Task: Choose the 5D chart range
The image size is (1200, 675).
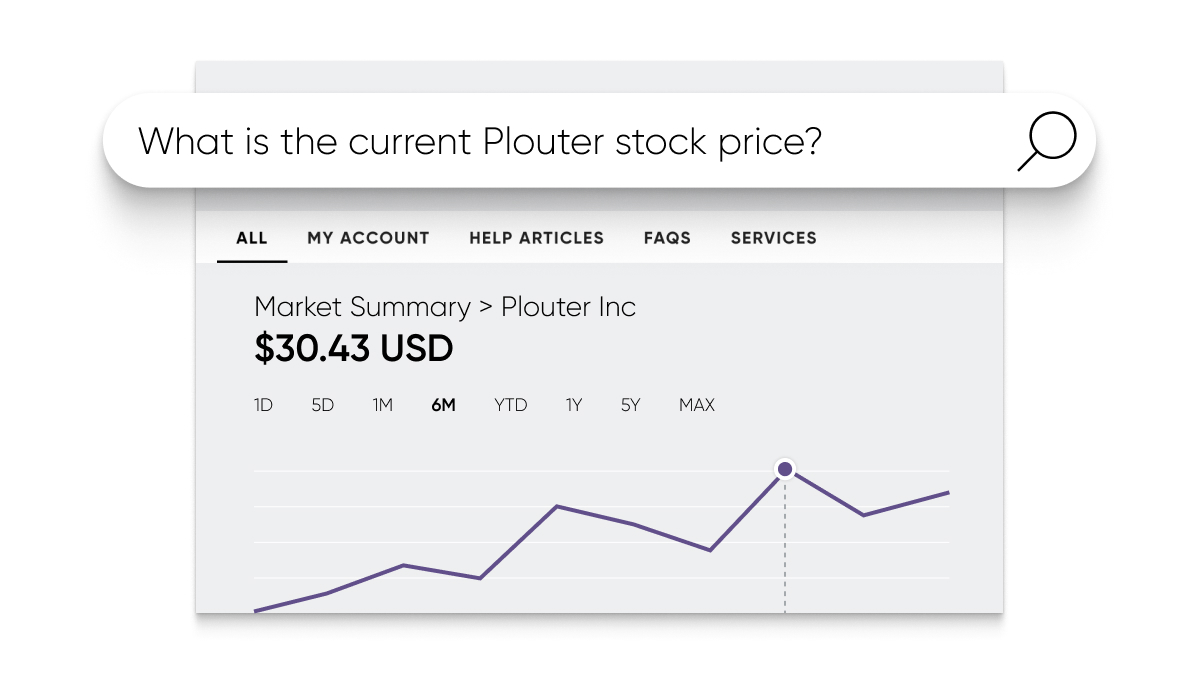Action: click(x=323, y=405)
